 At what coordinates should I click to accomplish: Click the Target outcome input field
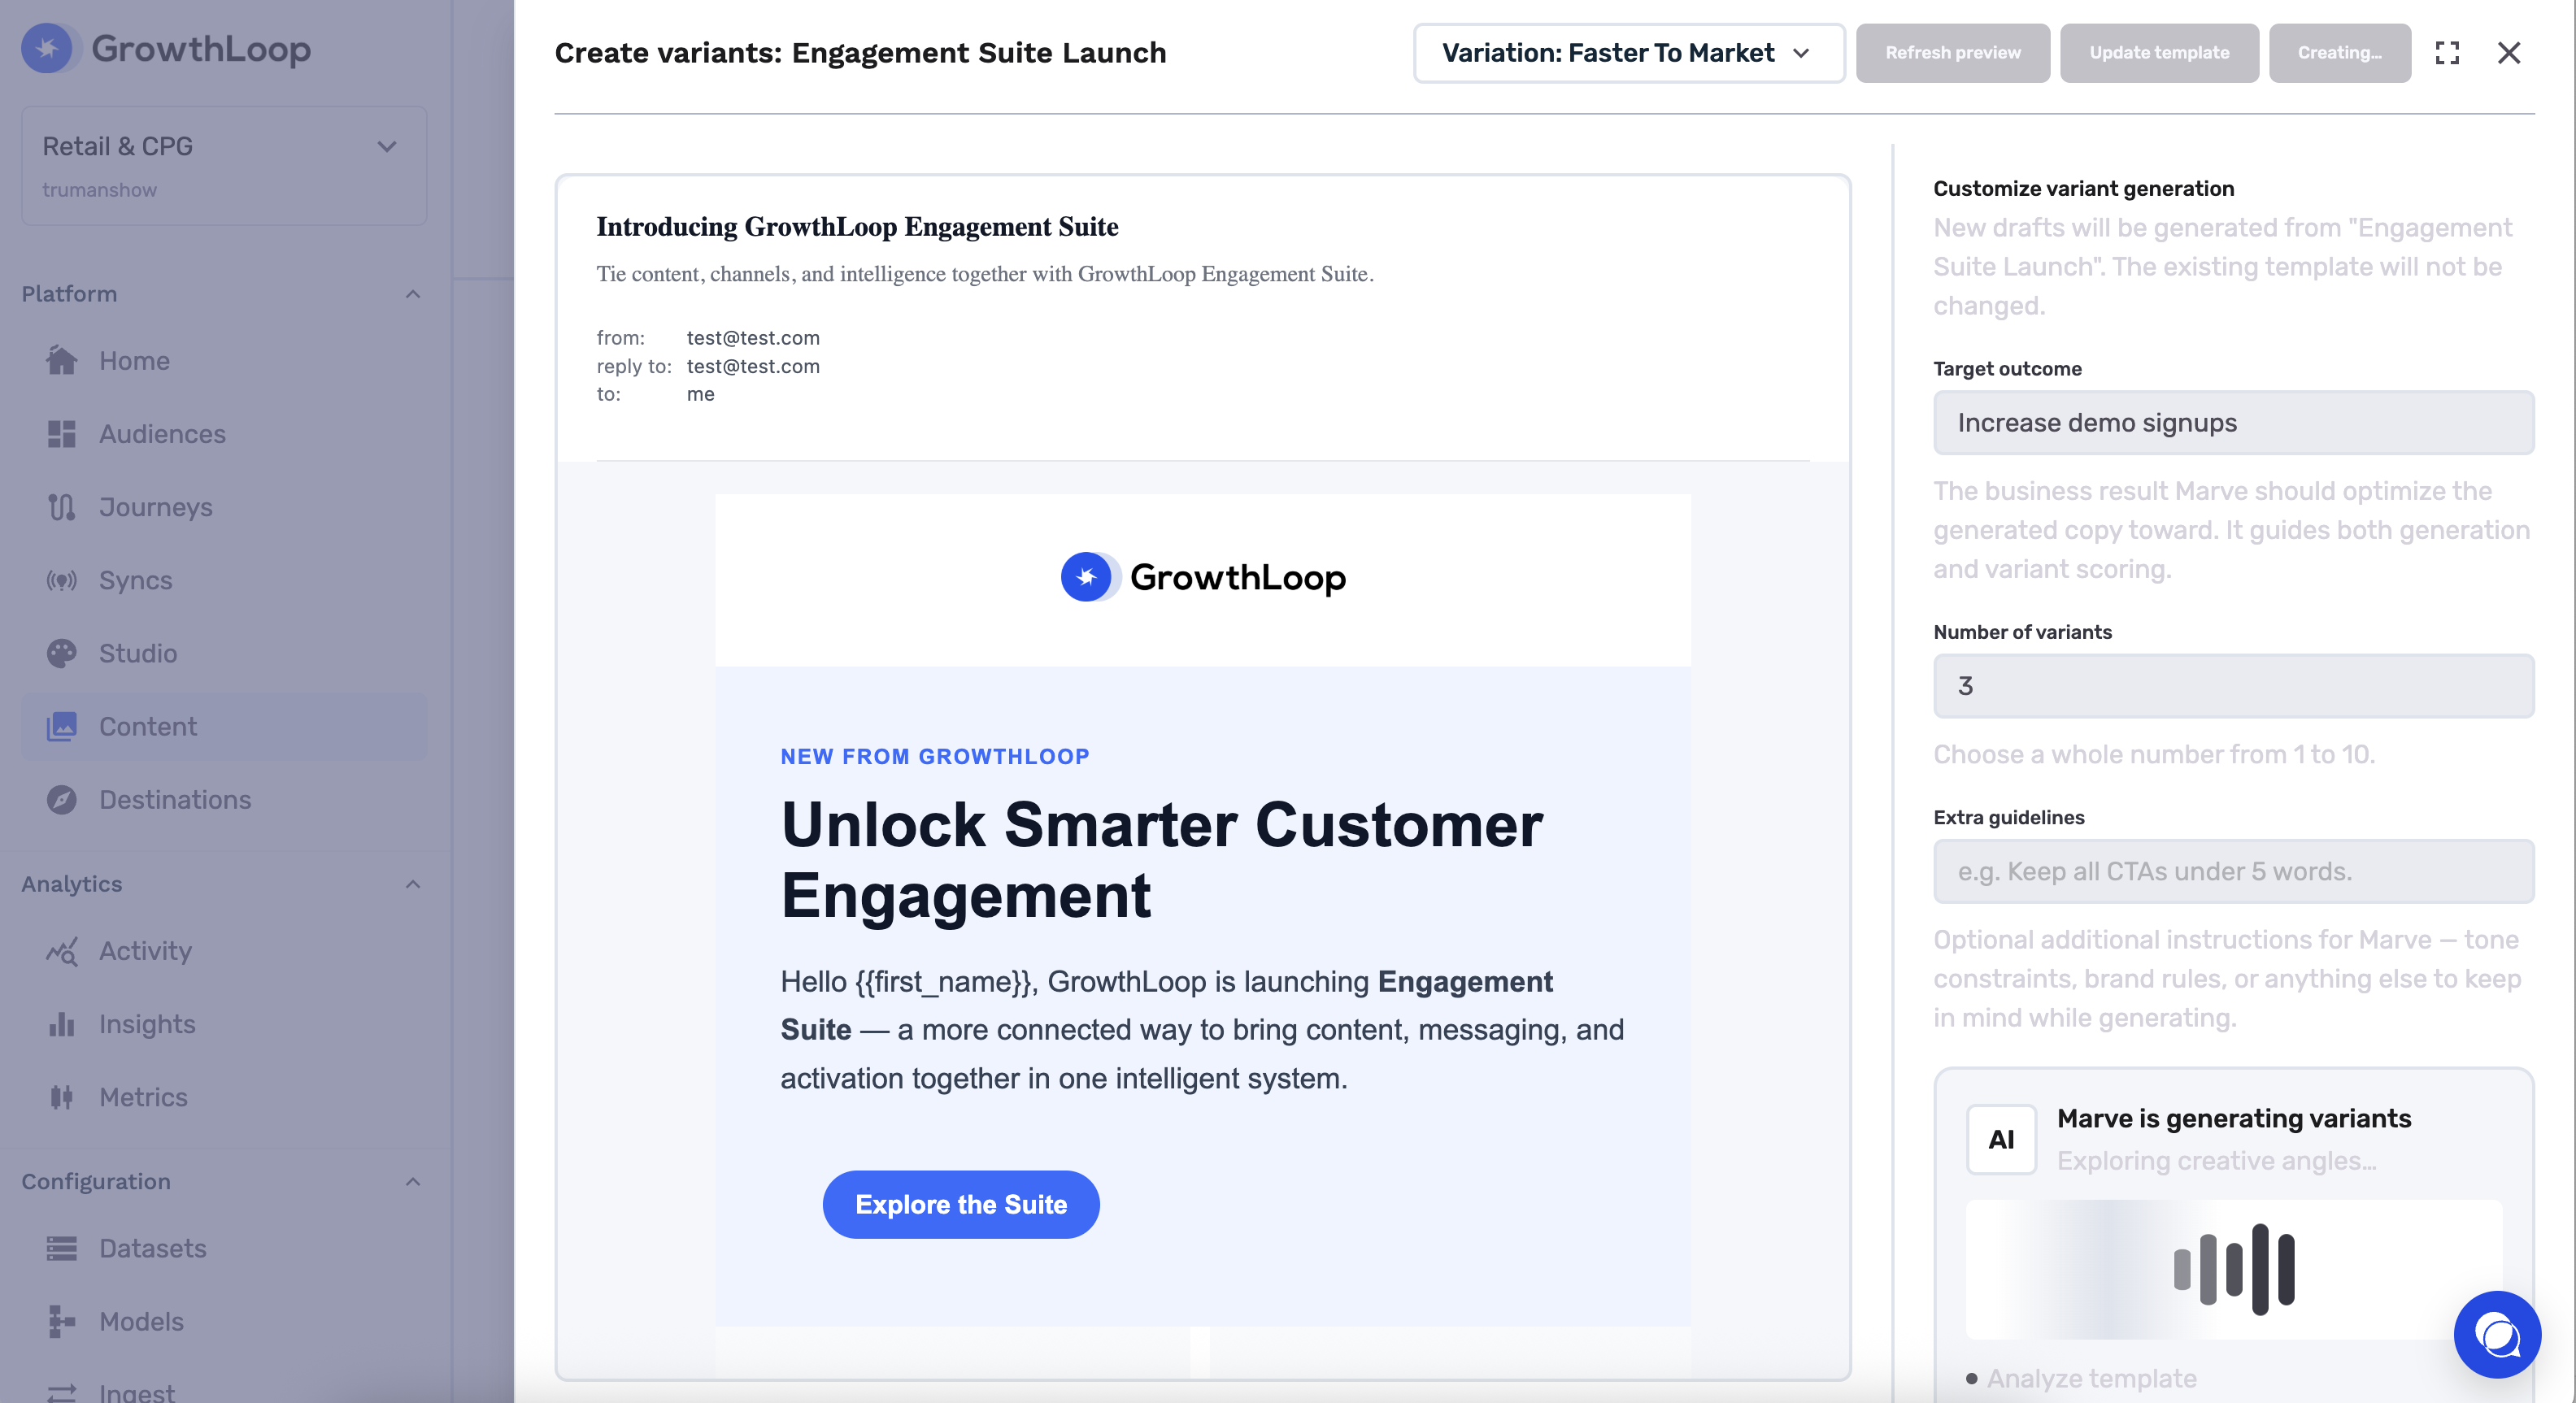pyautogui.click(x=2233, y=423)
